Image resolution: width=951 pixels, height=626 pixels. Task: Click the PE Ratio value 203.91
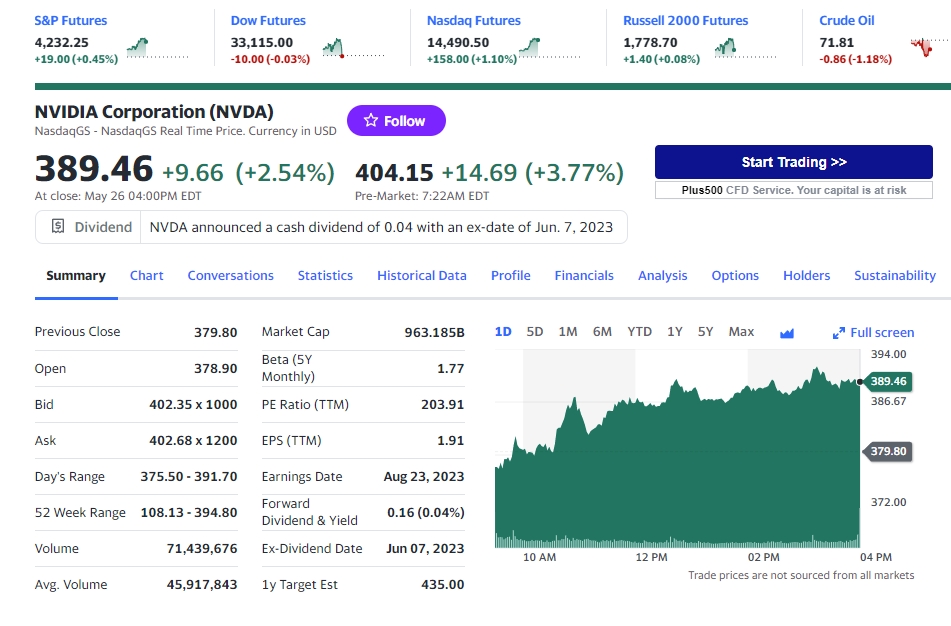click(x=442, y=405)
